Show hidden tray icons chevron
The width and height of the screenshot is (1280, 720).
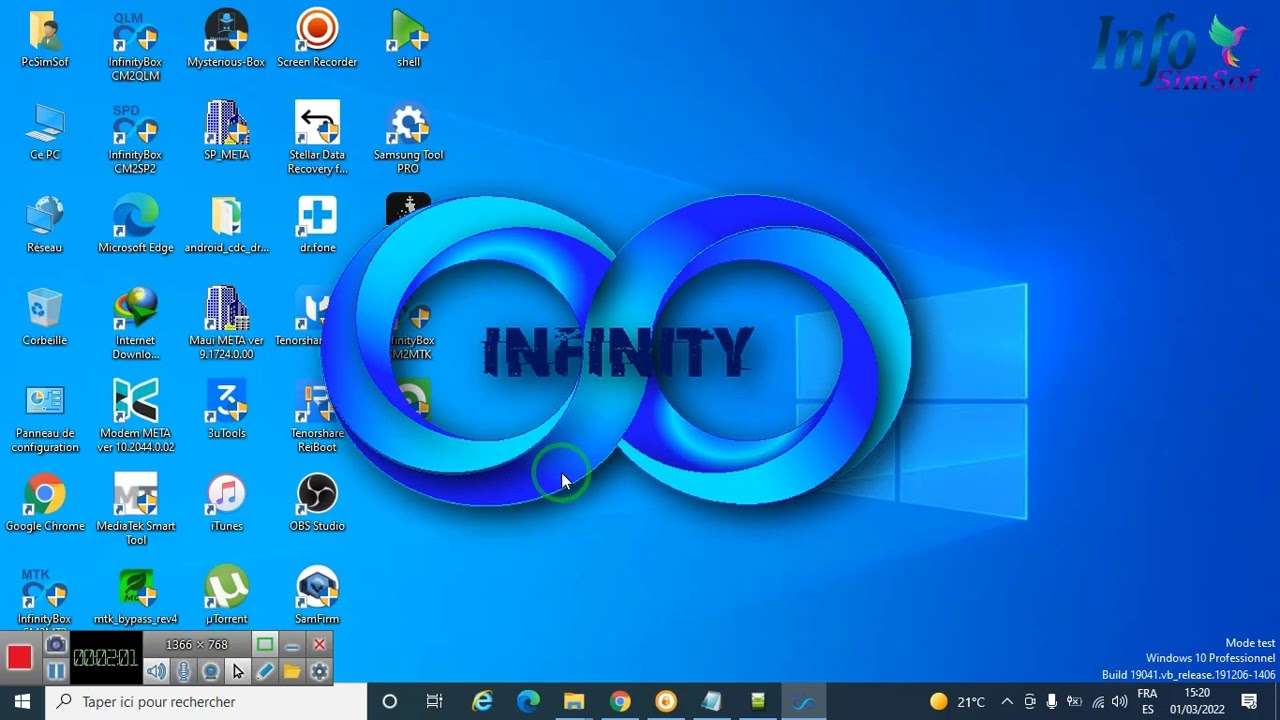[1007, 702]
